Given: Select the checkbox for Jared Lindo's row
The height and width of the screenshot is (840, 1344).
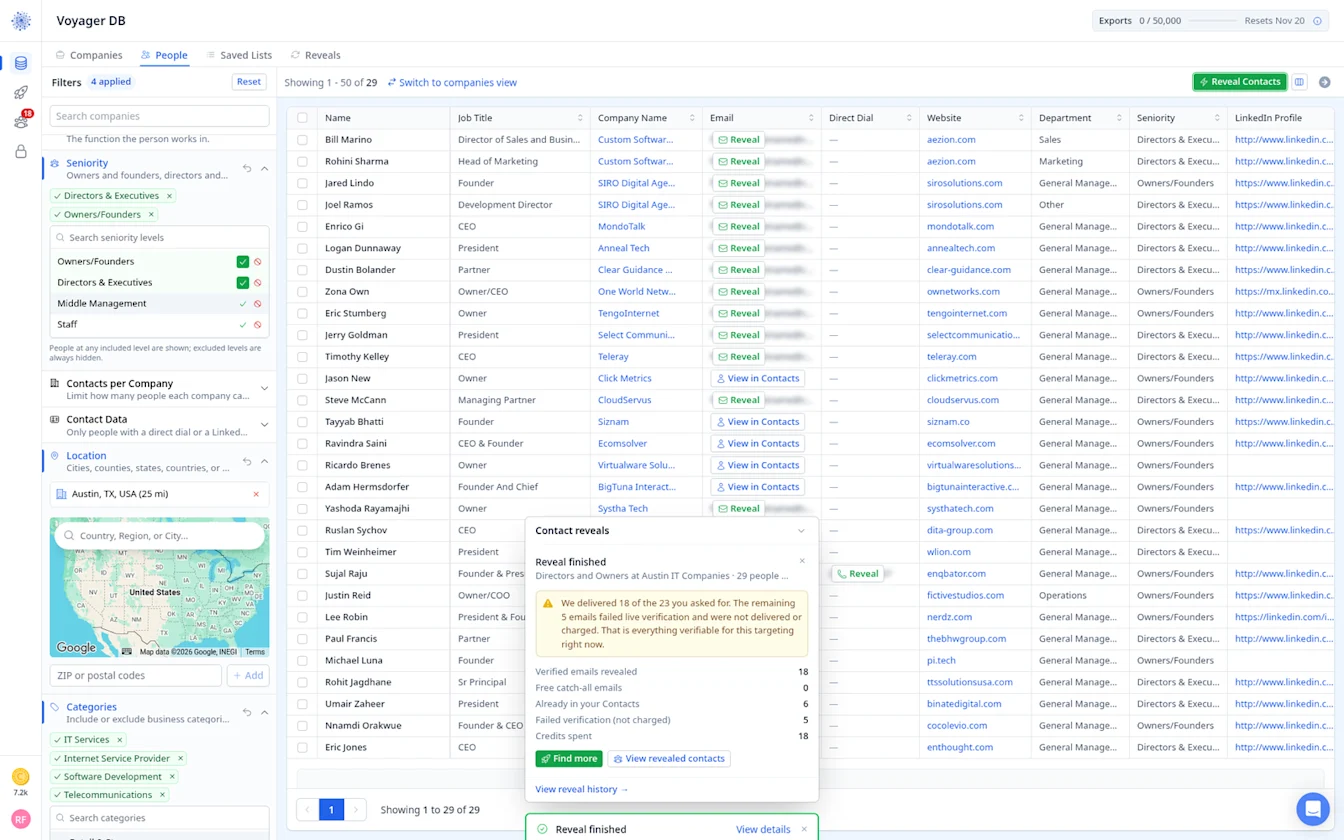Looking at the screenshot, I should tap(302, 183).
